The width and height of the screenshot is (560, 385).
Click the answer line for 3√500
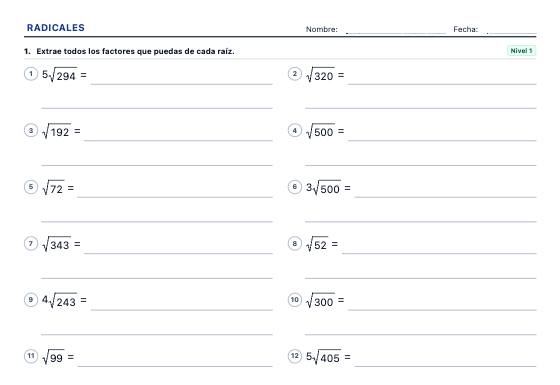[x=445, y=197]
